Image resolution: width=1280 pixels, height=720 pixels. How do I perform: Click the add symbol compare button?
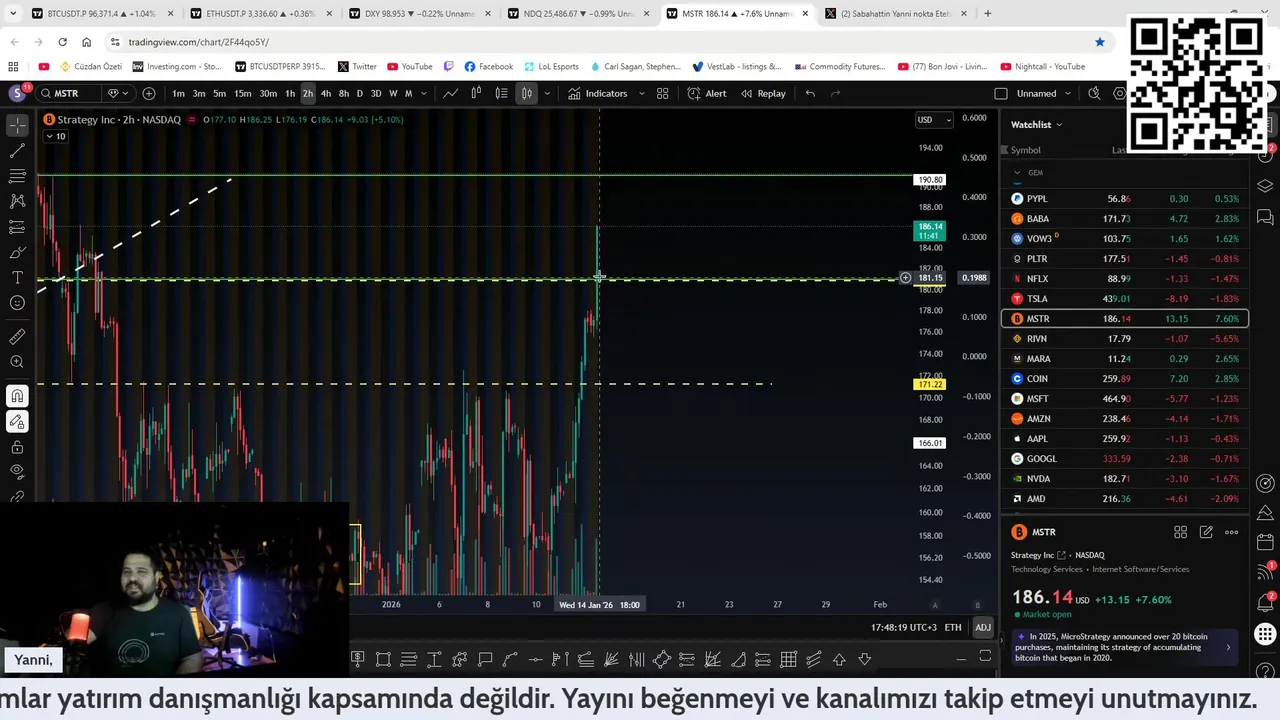tap(149, 93)
